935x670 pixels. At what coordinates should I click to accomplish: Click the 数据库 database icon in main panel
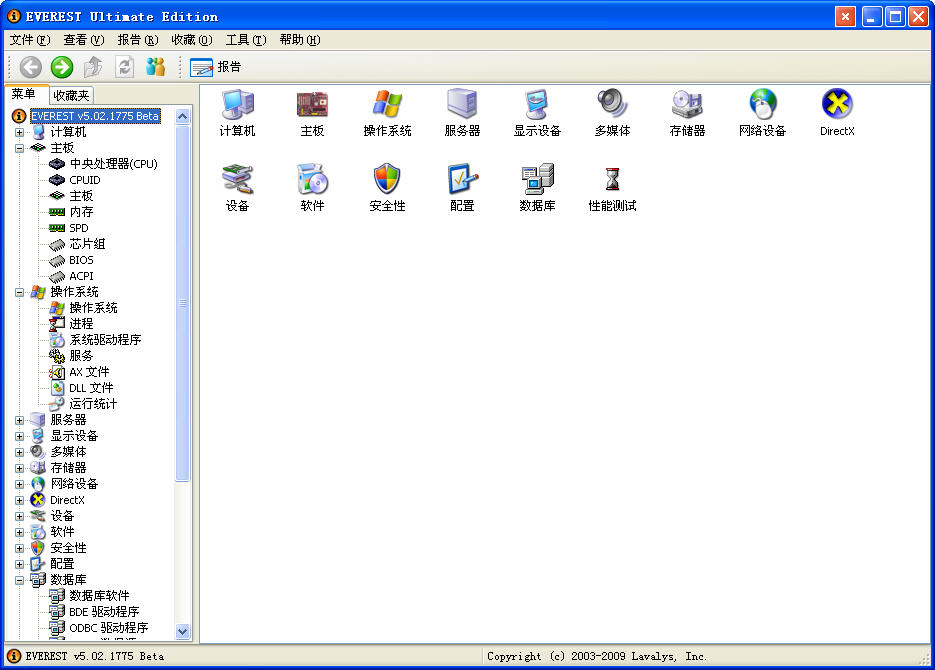click(537, 180)
